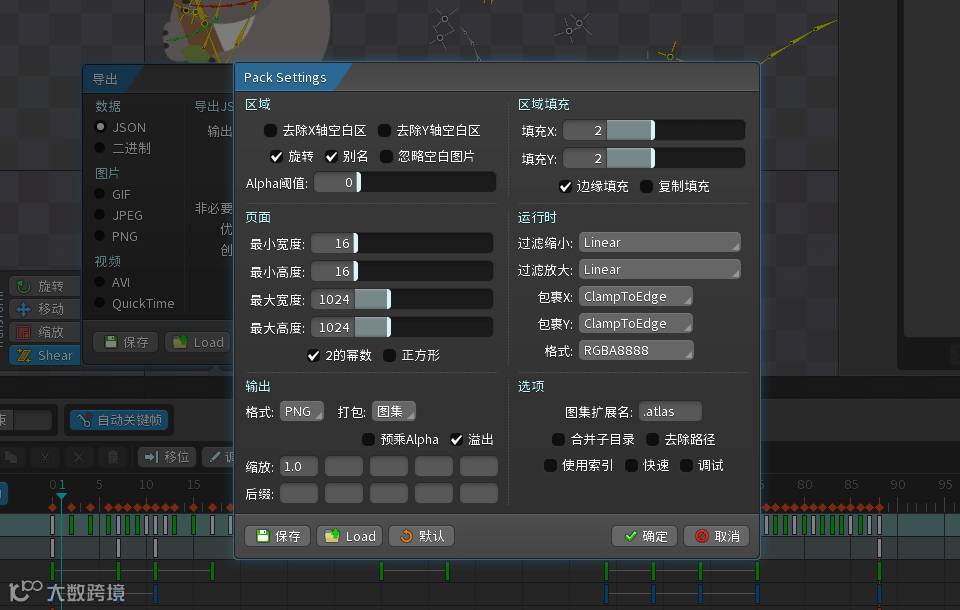The width and height of the screenshot is (960, 610).
Task: Uncheck the 旋转 checkbox in 区域
Action: tap(276, 157)
